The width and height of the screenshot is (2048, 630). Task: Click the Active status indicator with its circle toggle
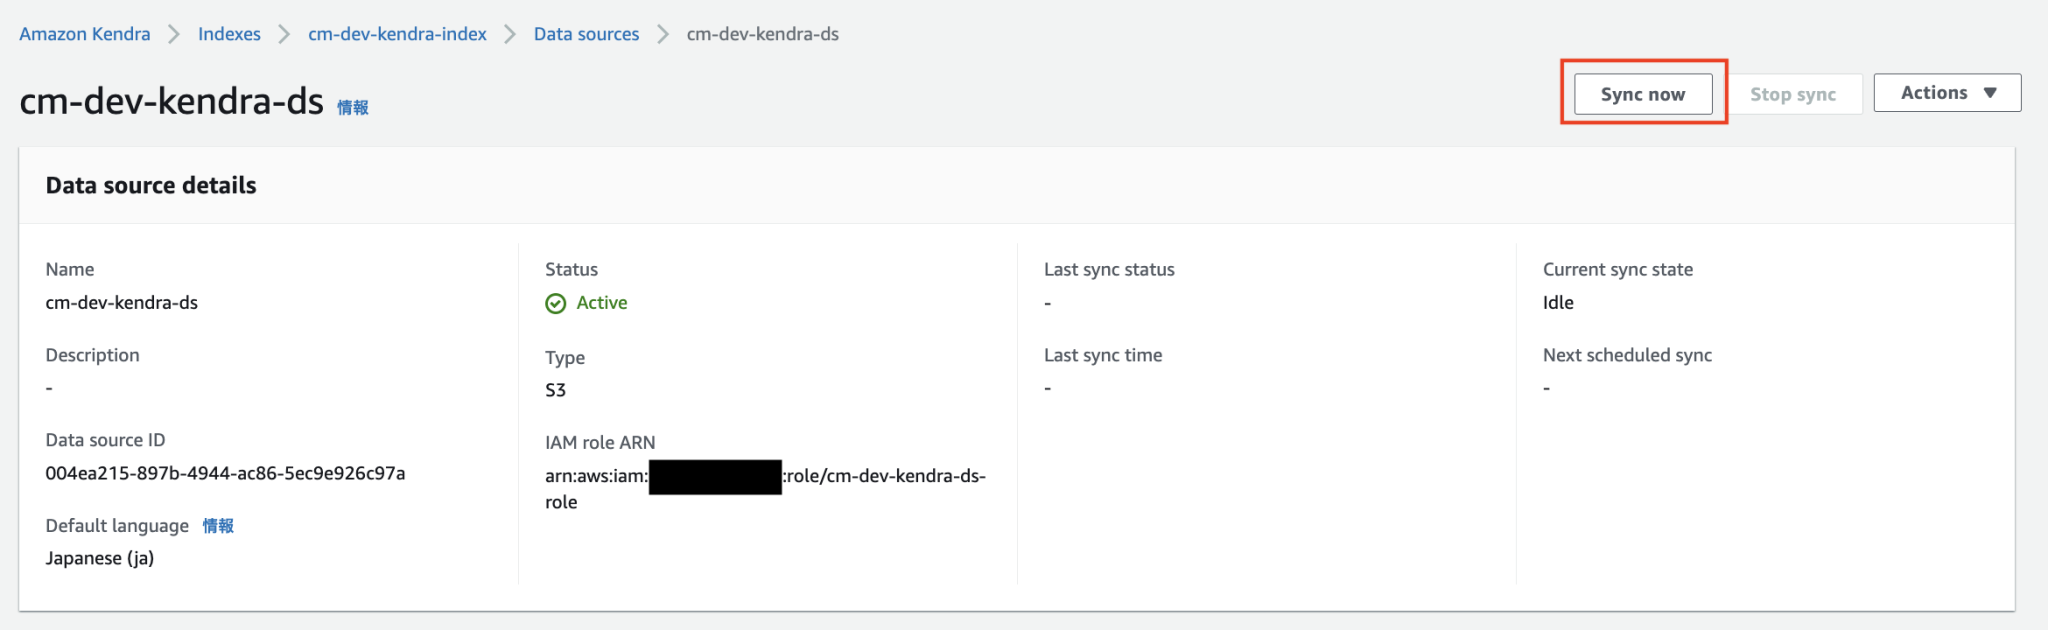click(586, 302)
